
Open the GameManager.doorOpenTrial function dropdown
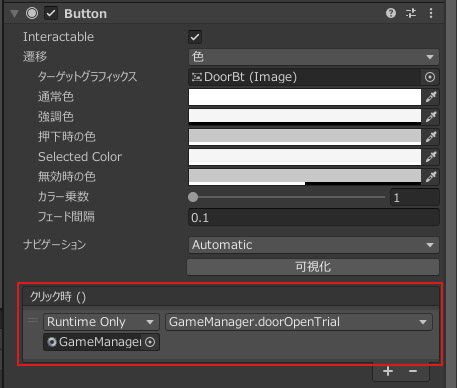click(299, 322)
